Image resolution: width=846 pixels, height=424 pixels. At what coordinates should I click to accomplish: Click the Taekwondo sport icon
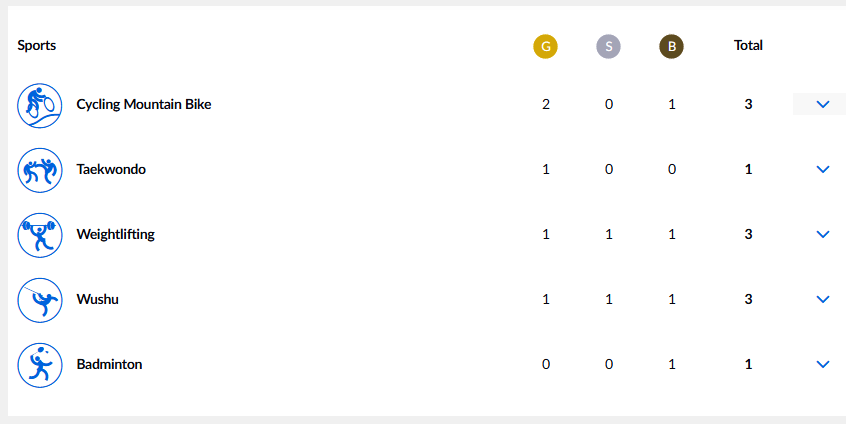point(40,170)
